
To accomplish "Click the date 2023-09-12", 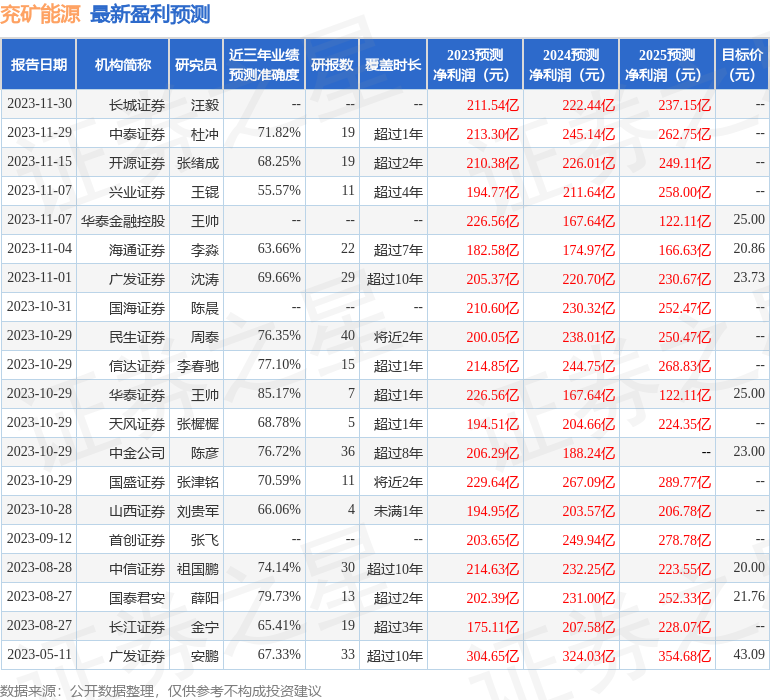I will click(x=39, y=538).
